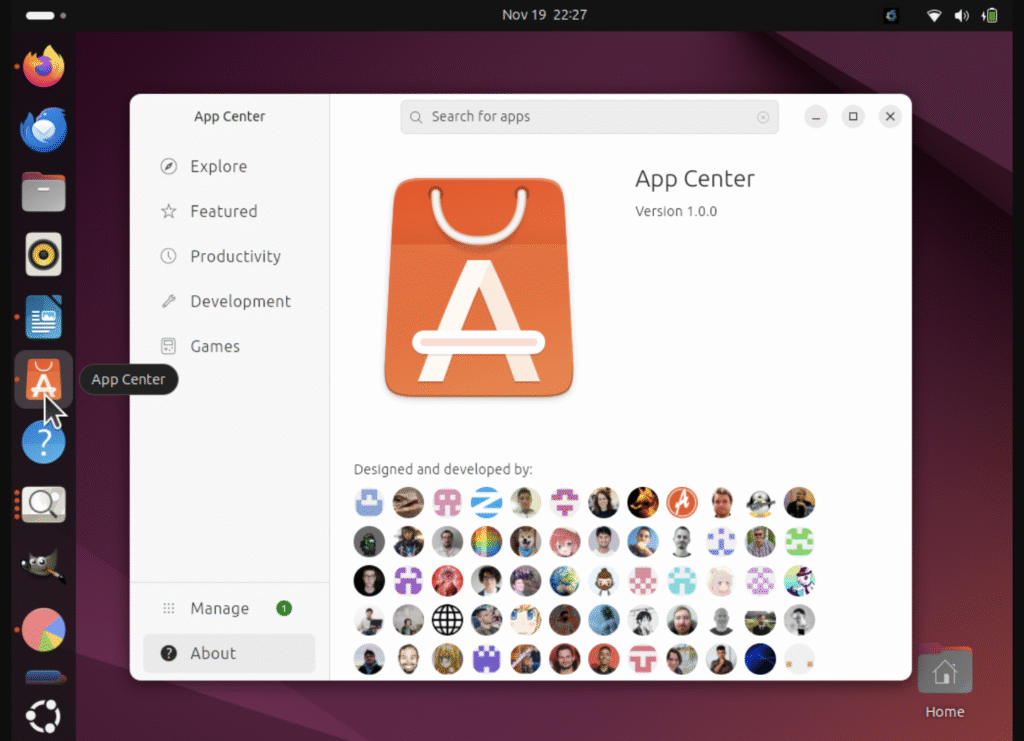Launch Rhythmbox from the dock
The width and height of the screenshot is (1024, 741).
(x=44, y=254)
